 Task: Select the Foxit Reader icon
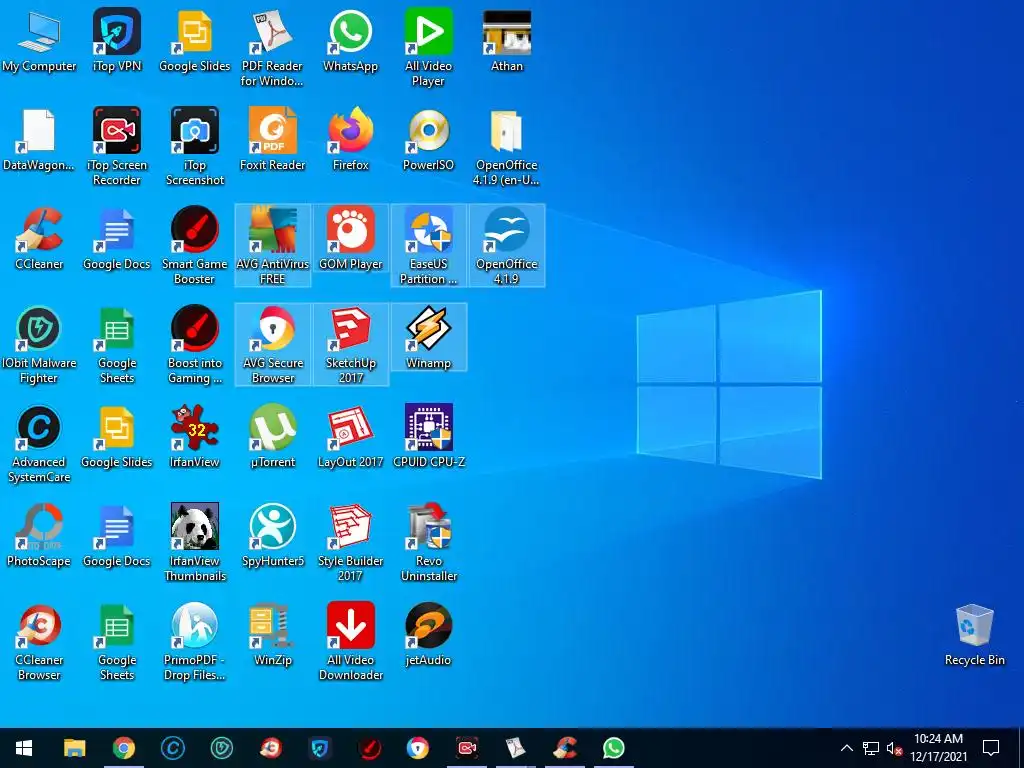tap(272, 140)
